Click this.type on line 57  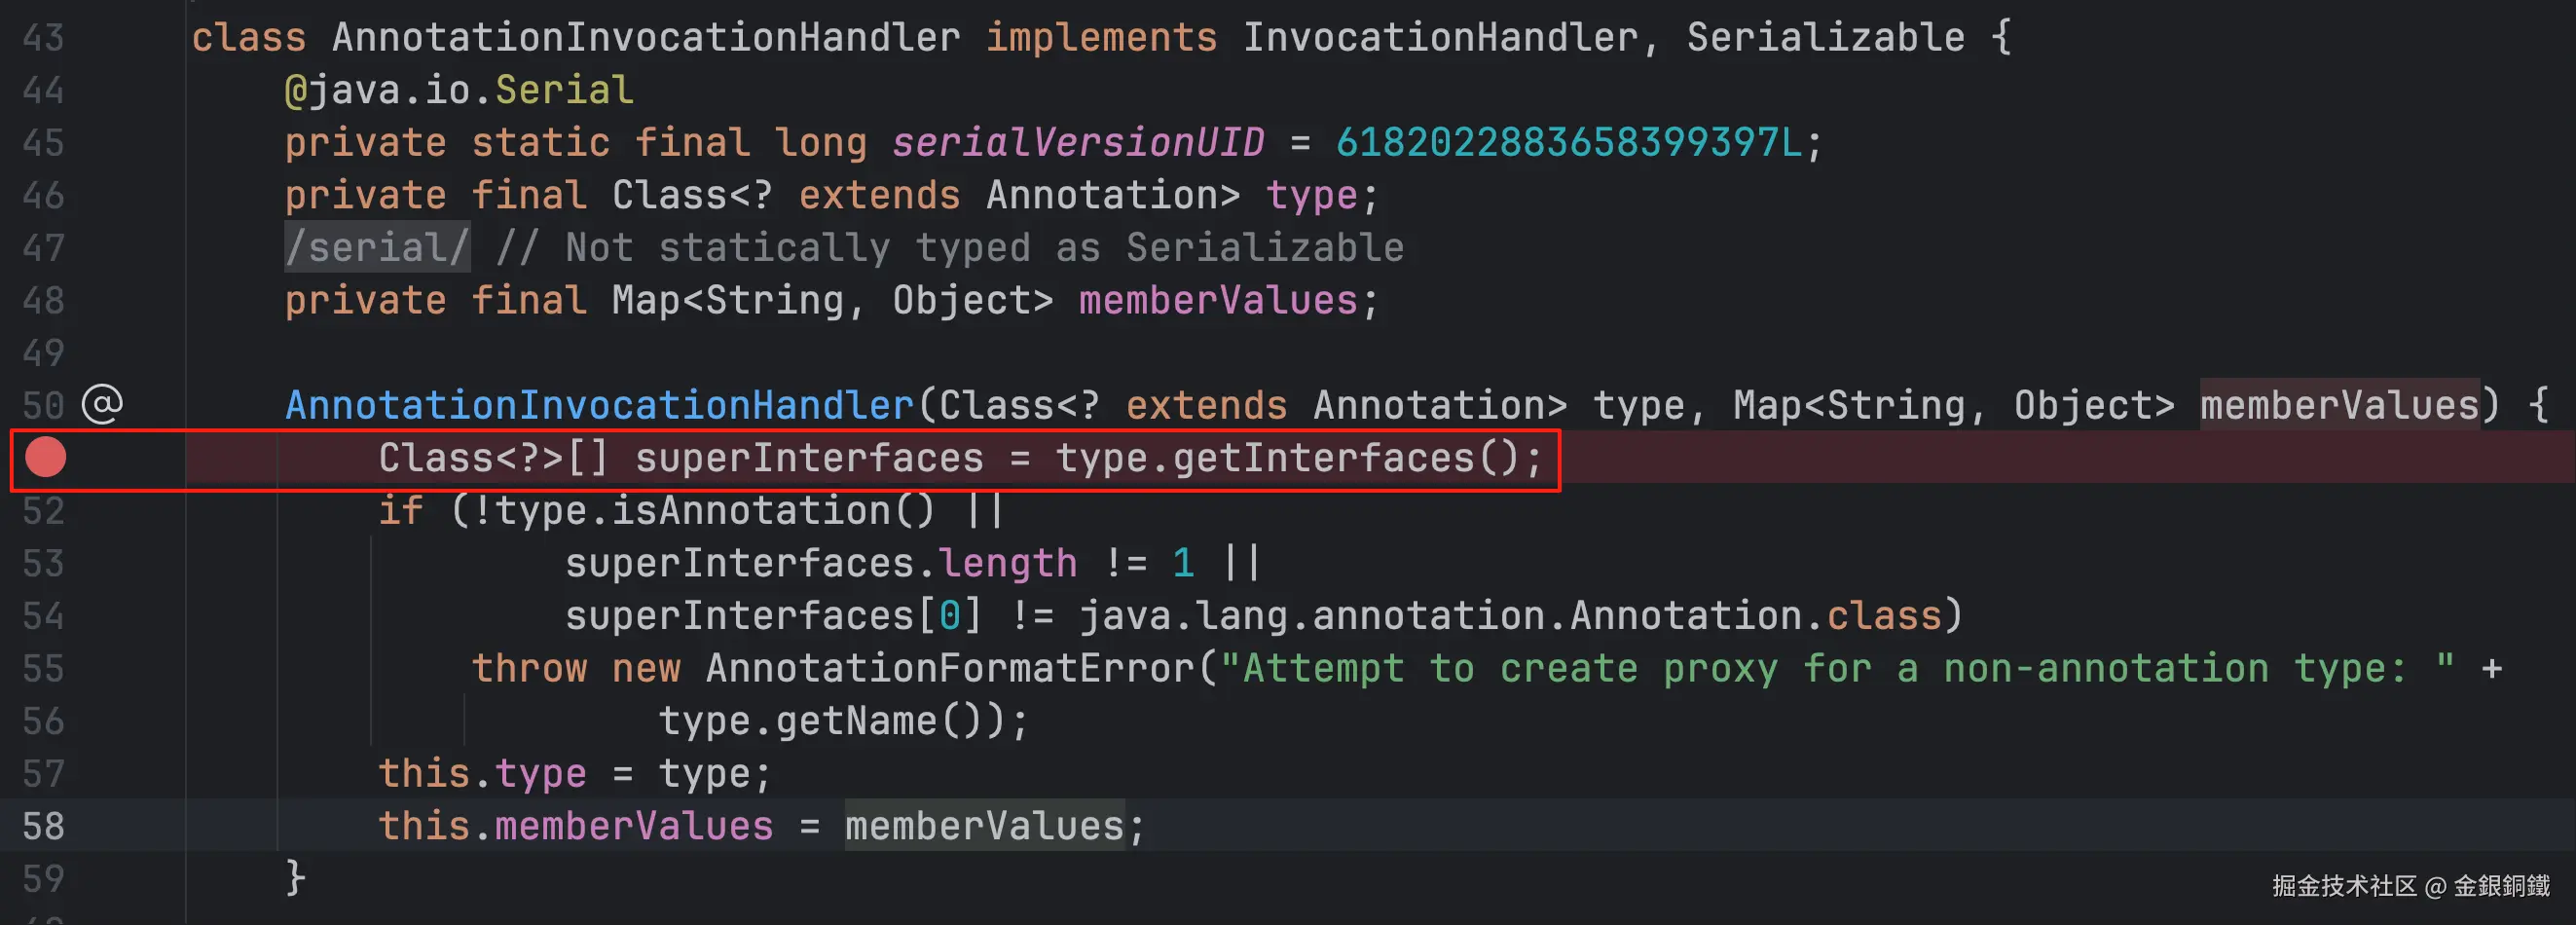click(482, 773)
